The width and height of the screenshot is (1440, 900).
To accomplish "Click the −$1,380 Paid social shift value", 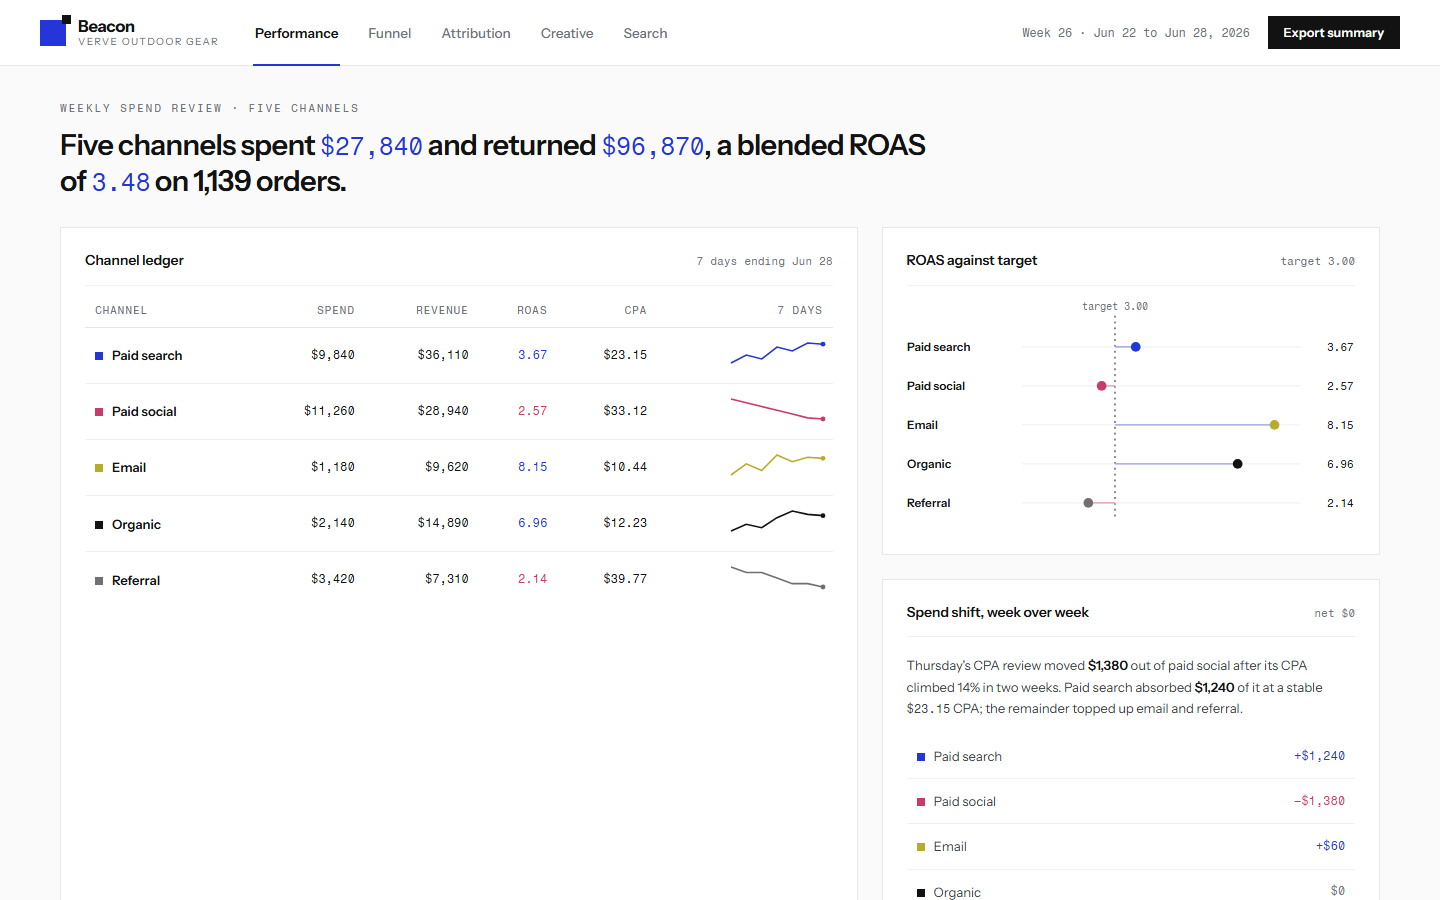I will click(1319, 801).
